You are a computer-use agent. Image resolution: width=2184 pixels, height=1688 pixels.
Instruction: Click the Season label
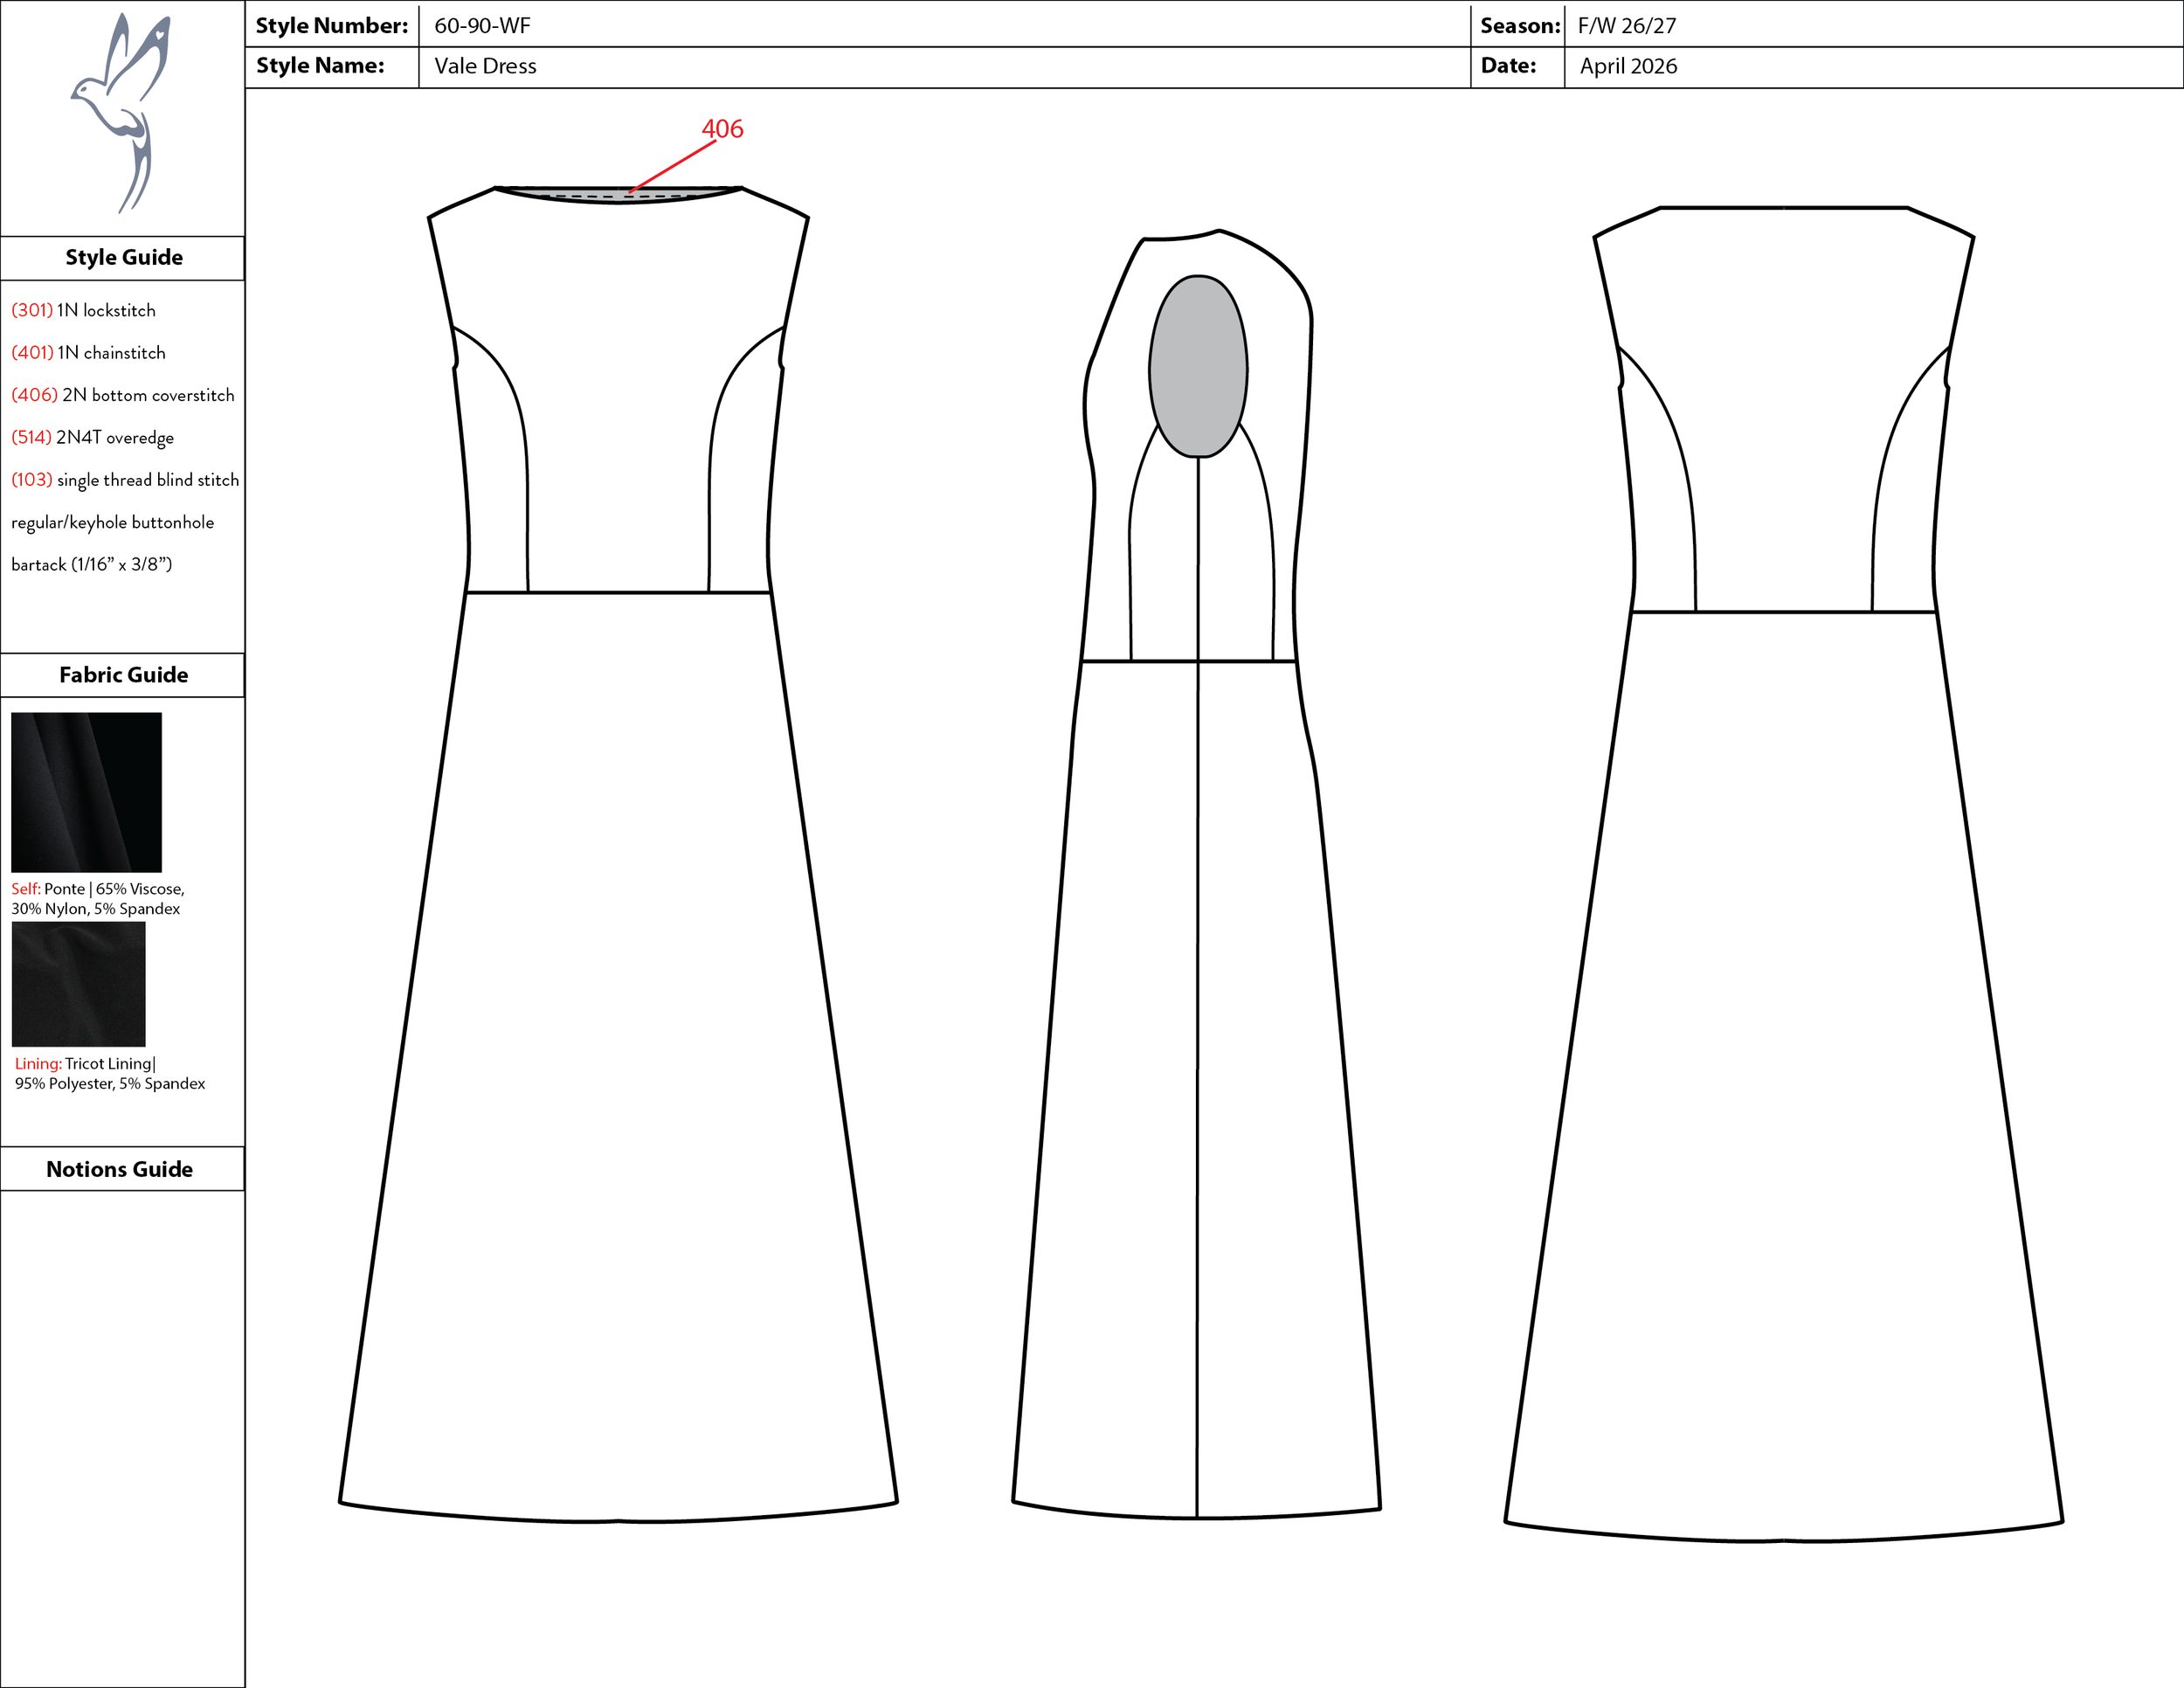click(x=1520, y=26)
